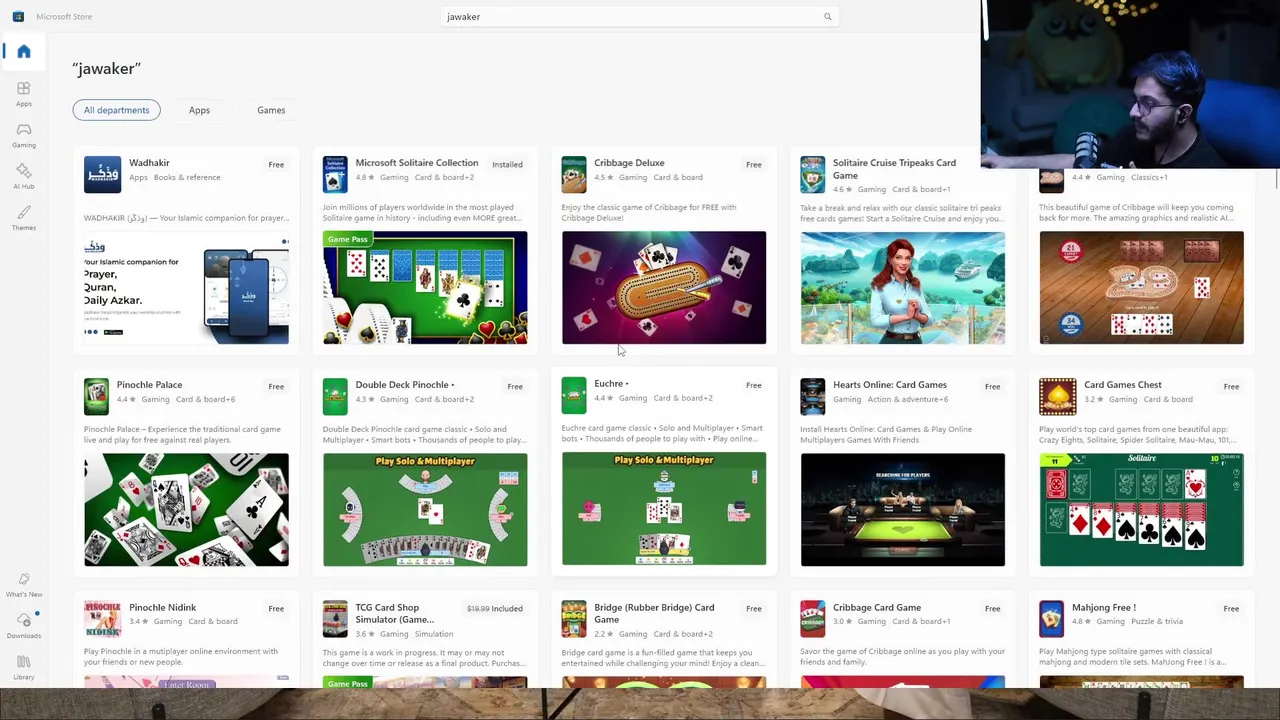
Task: Click the Pinochle Palace title
Action: coord(149,385)
